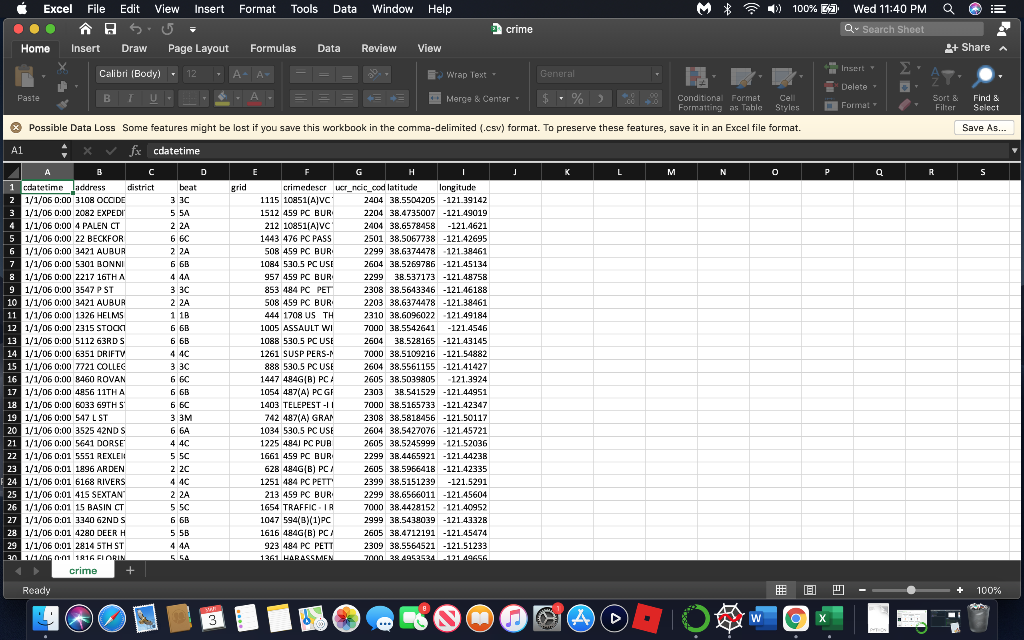Apply Percent Style formatting
Viewport: 1024px width, 640px height.
click(577, 98)
